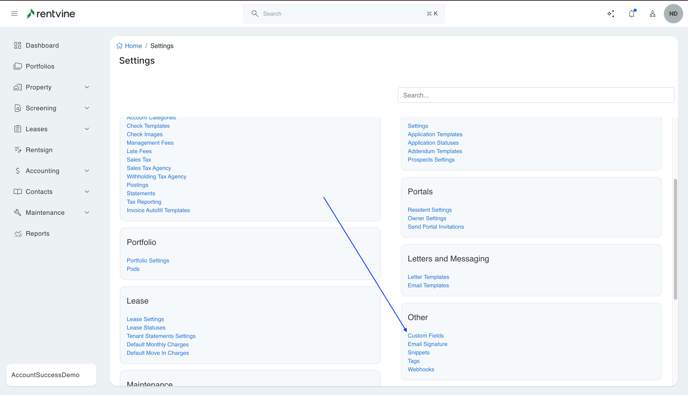Screen dimensions: 688x395
Task: Click the sparkle AI icon in header
Action: coord(611,14)
